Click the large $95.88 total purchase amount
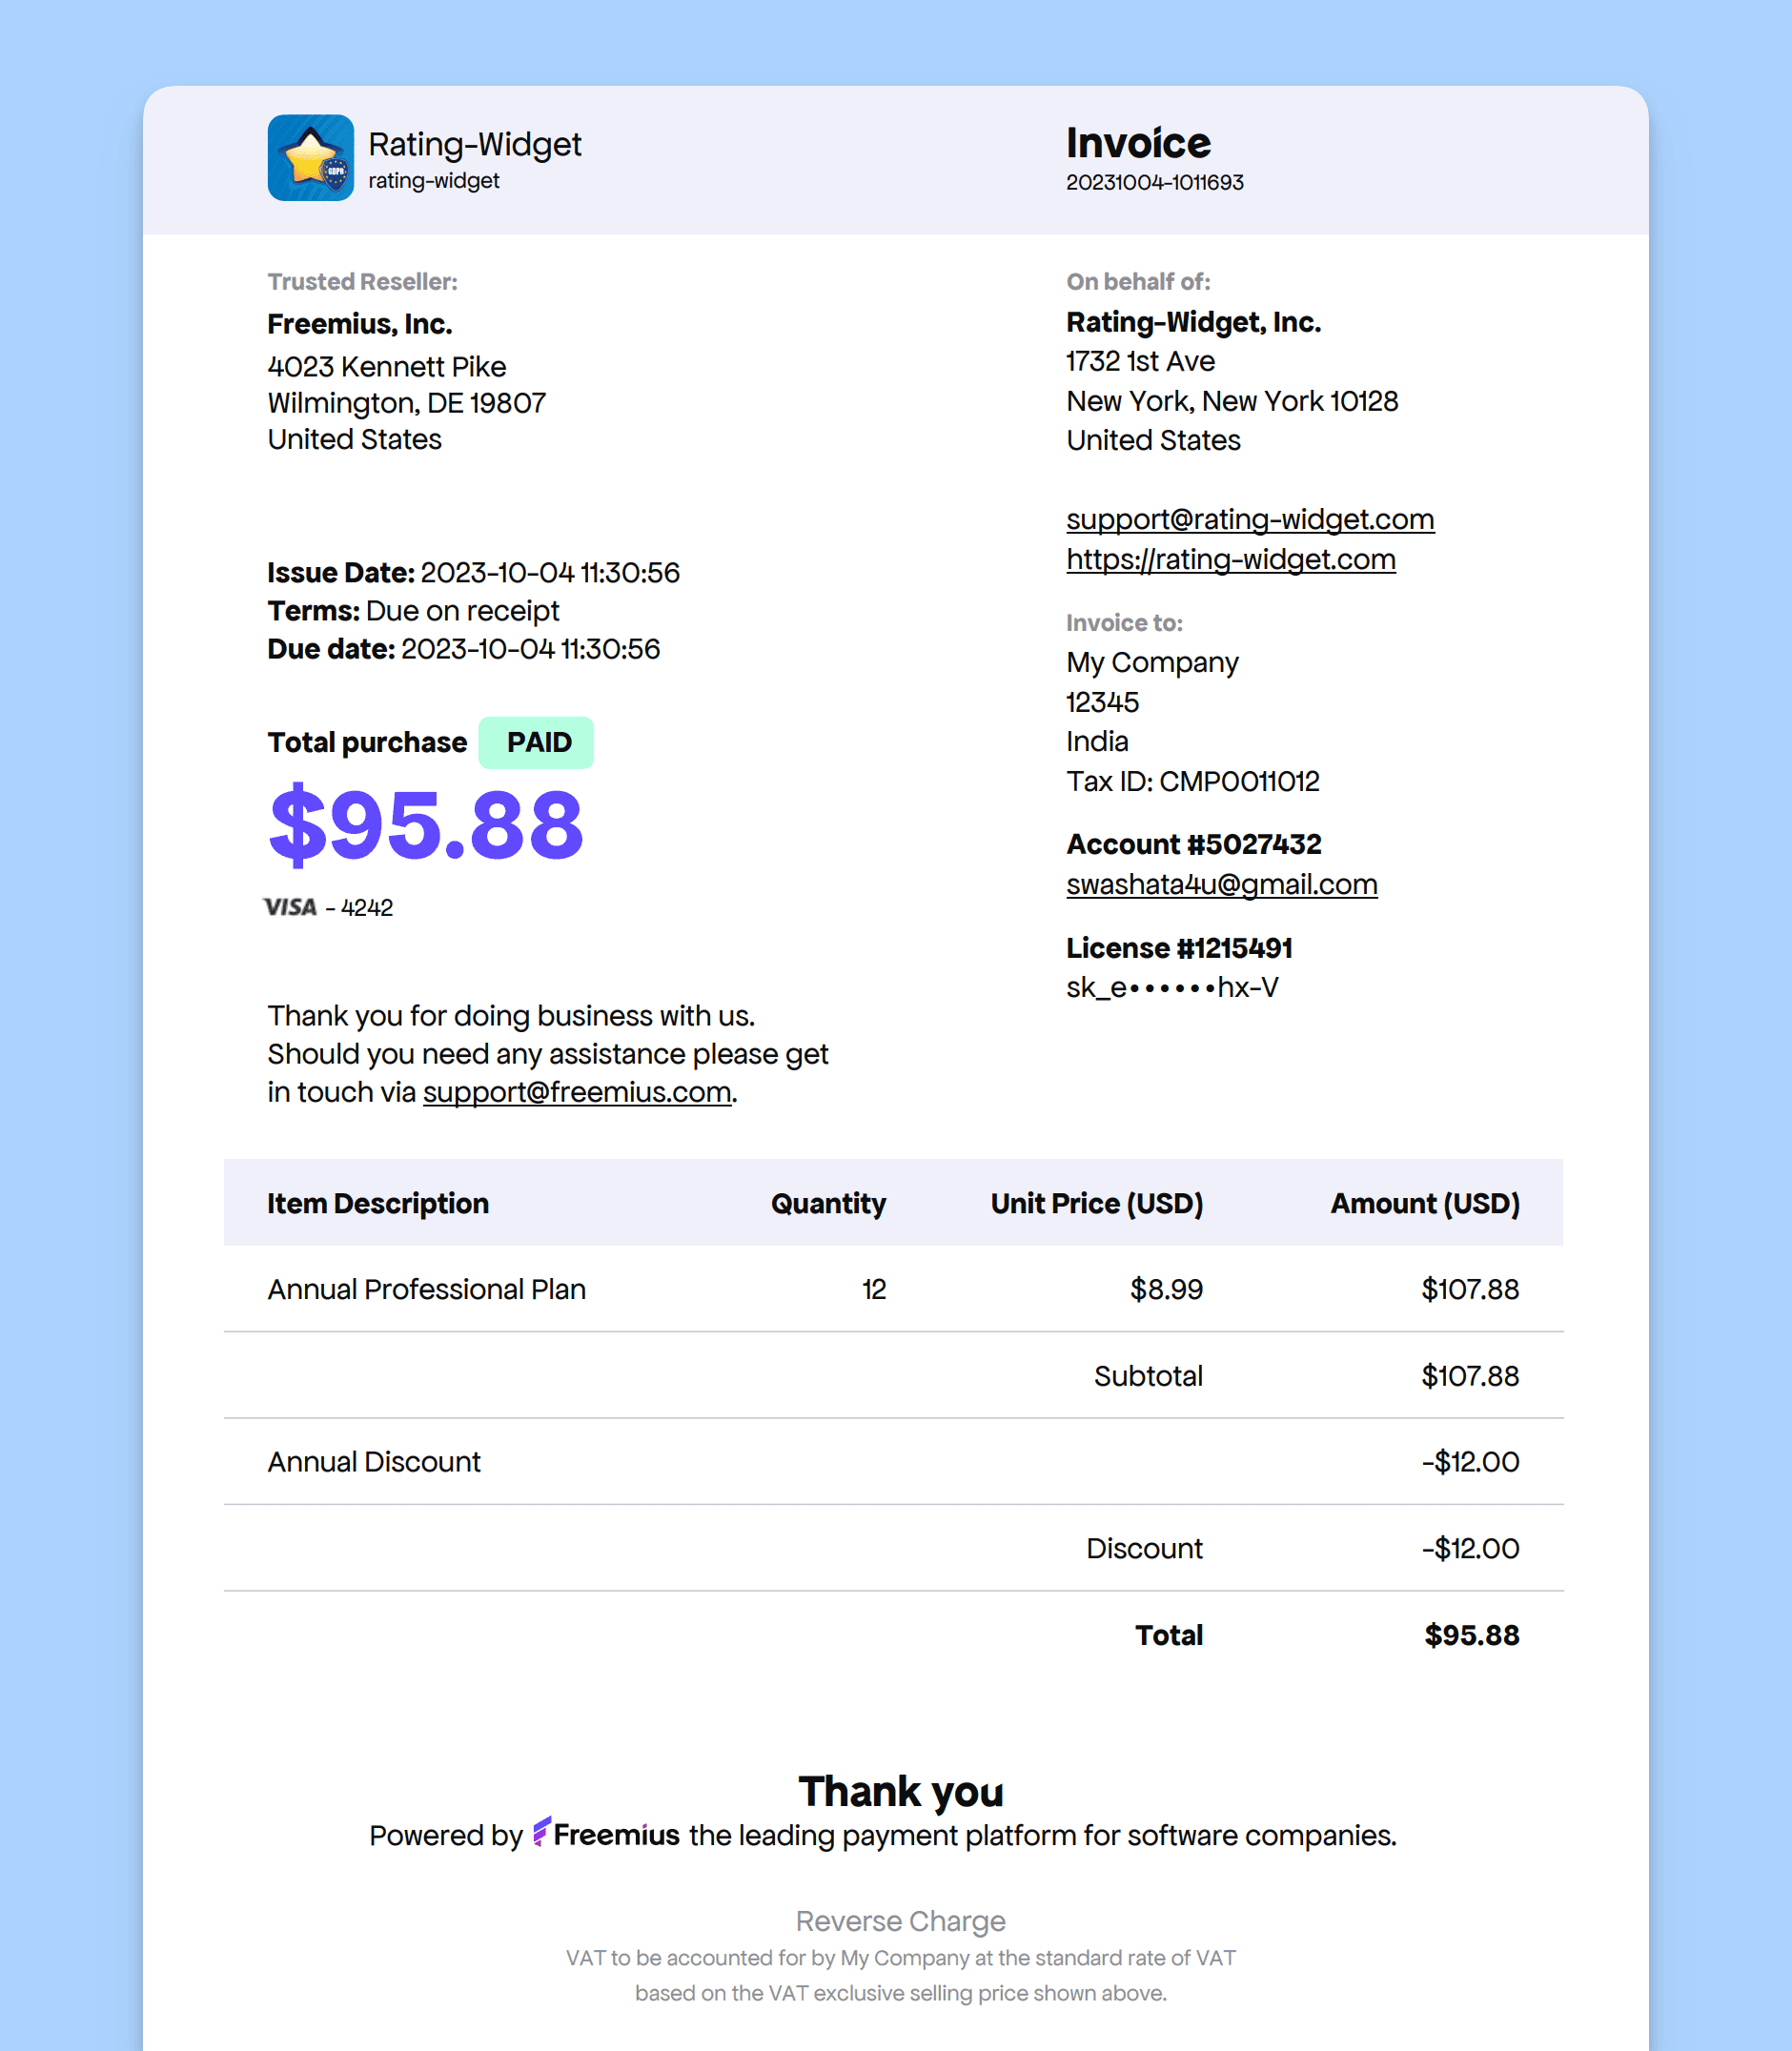 point(426,825)
